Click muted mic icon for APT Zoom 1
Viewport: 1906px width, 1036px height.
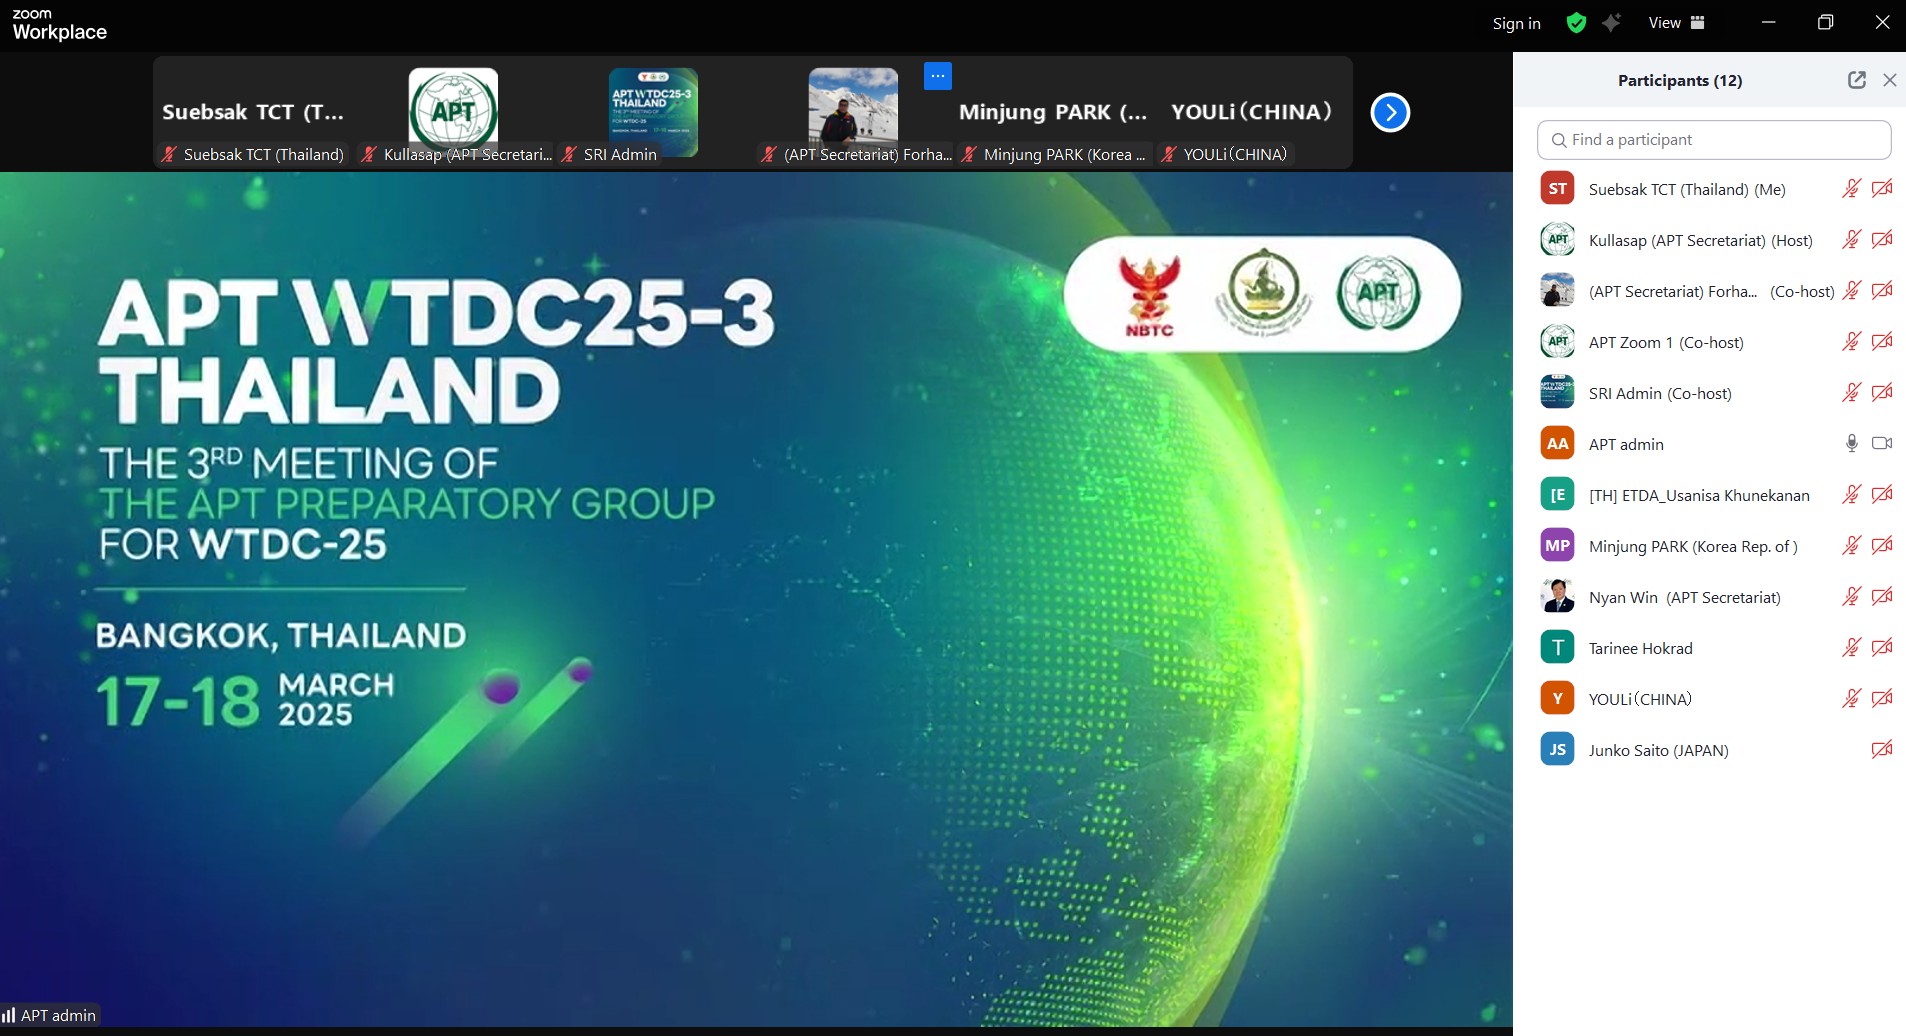[1851, 341]
